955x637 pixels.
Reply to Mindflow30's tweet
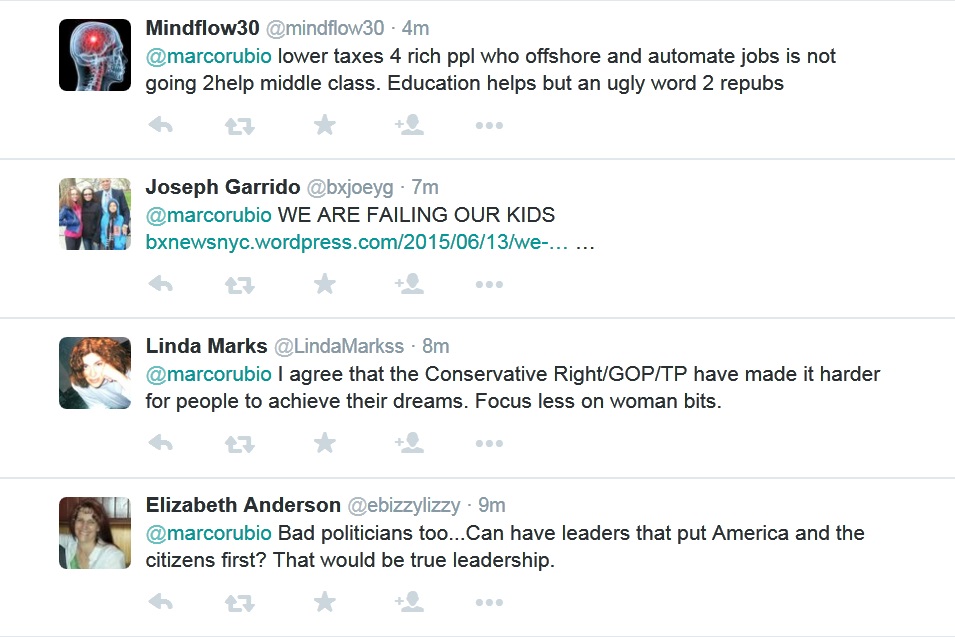(x=160, y=125)
